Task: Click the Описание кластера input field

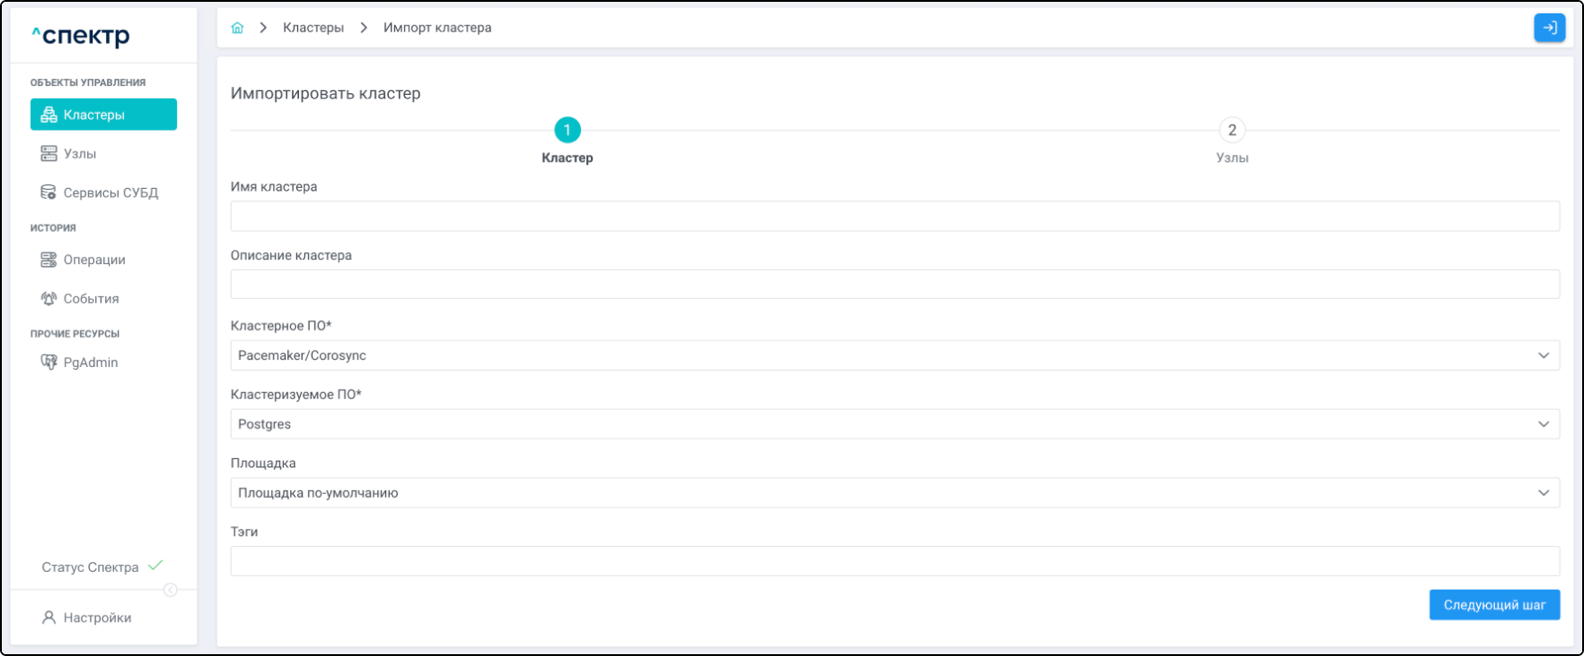Action: pos(895,284)
